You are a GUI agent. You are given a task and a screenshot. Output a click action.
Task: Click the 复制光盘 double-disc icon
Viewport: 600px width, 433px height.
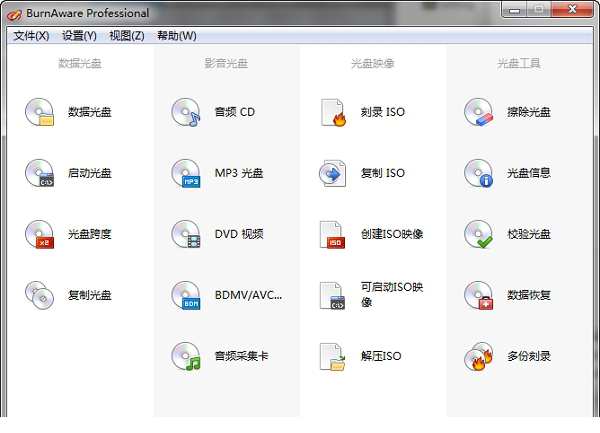[39, 295]
